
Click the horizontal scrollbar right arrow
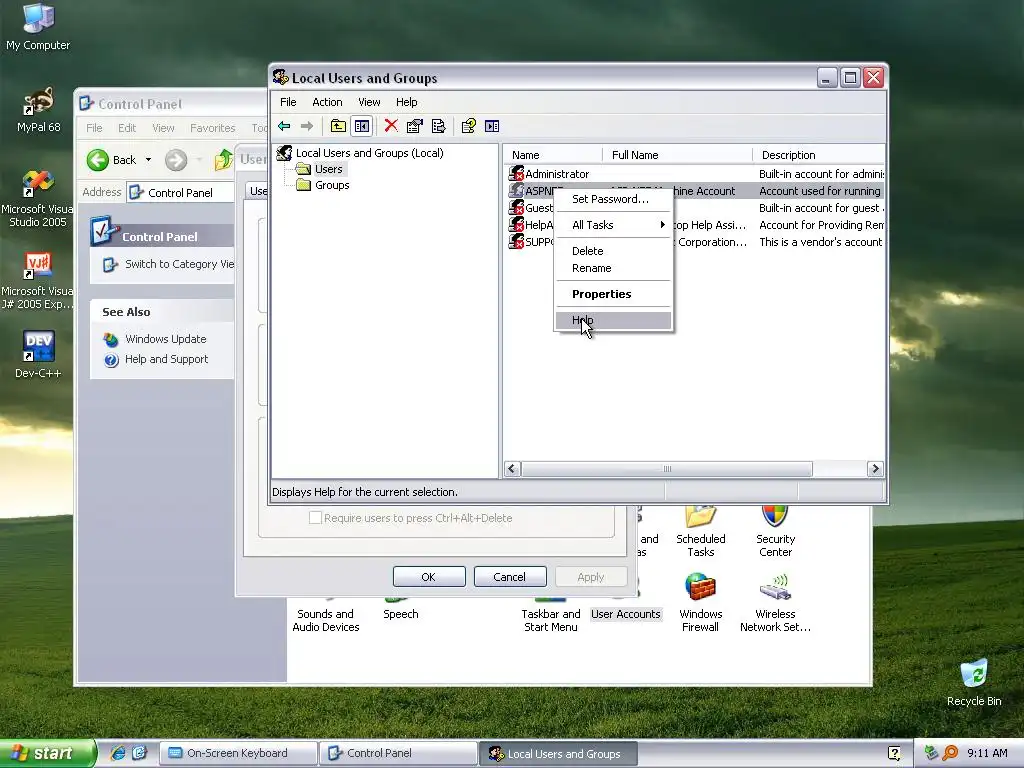(x=875, y=469)
